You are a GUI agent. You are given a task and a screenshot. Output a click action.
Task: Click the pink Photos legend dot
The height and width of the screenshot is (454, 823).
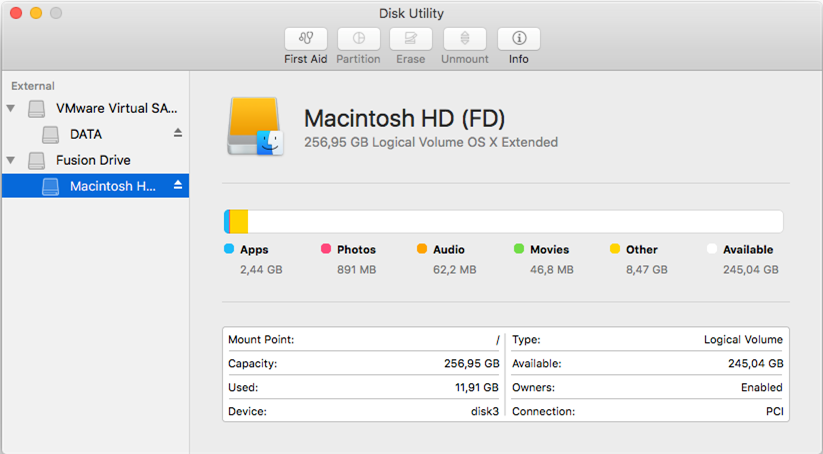coord(326,249)
